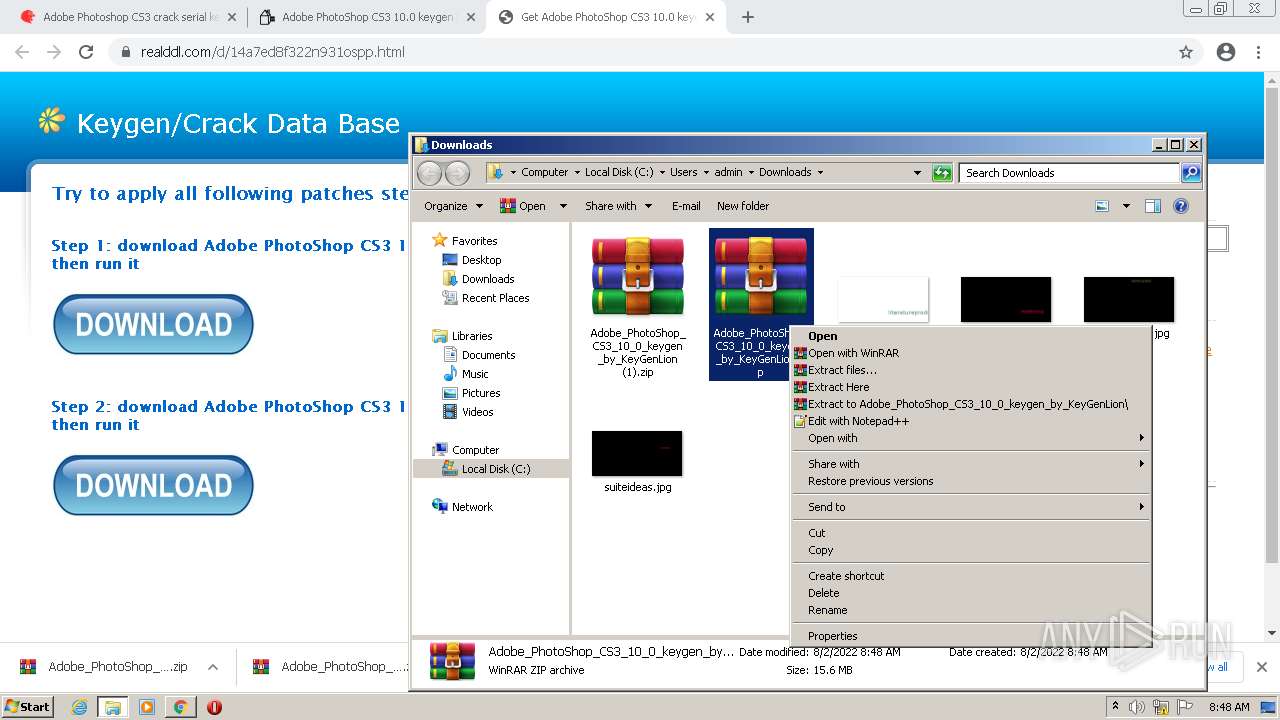Viewport: 1280px width, 720px height.
Task: Select Recent Places under Favorites
Action: [x=495, y=298]
